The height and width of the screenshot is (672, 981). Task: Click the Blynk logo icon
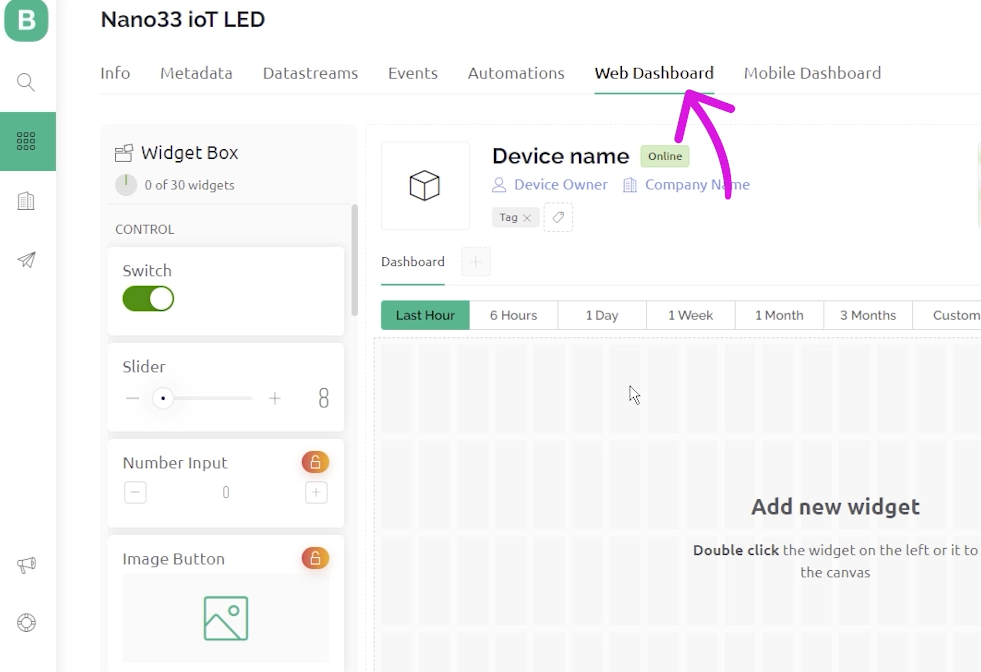(x=26, y=19)
